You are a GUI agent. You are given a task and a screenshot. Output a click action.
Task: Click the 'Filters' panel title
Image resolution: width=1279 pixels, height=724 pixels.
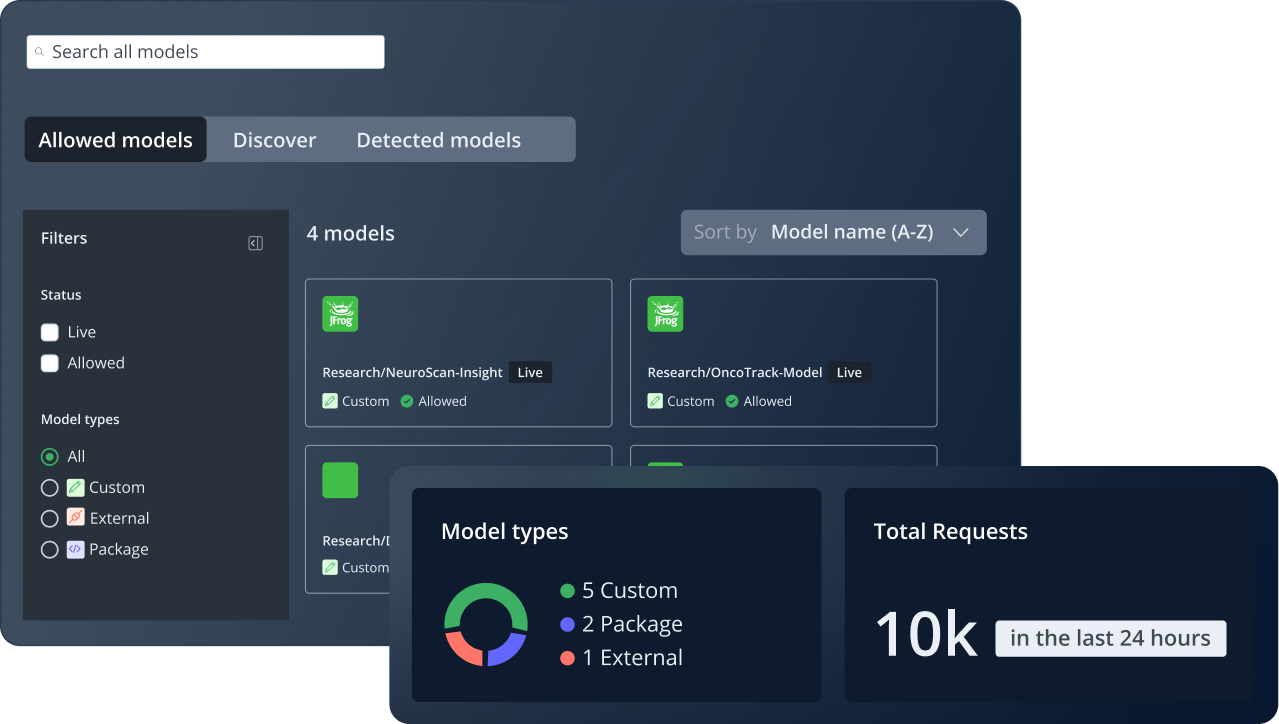[x=64, y=238]
